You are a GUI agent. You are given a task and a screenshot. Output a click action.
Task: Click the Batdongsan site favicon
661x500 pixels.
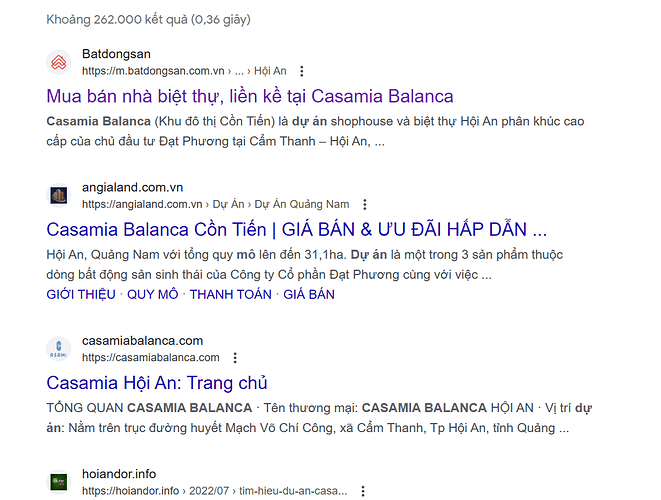(59, 62)
